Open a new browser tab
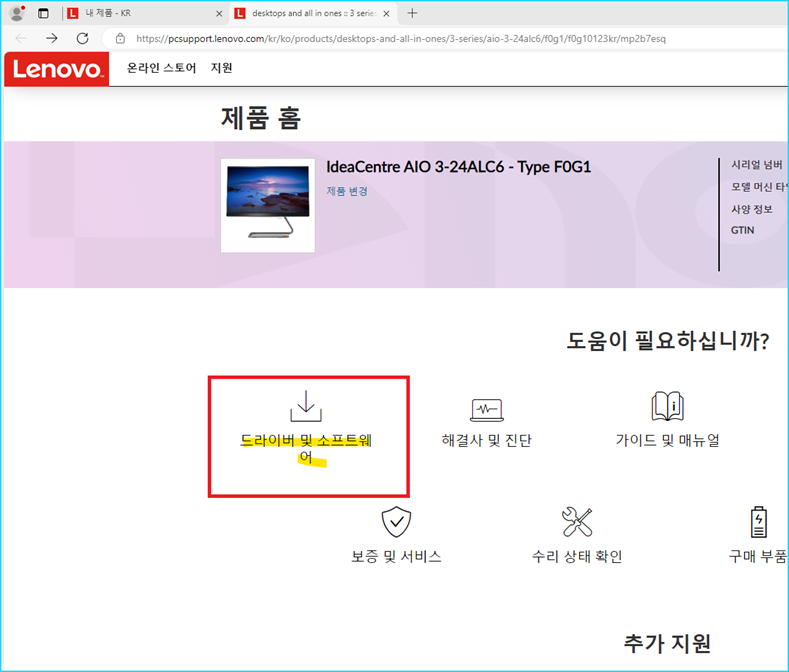The height and width of the screenshot is (672, 789). coord(412,13)
